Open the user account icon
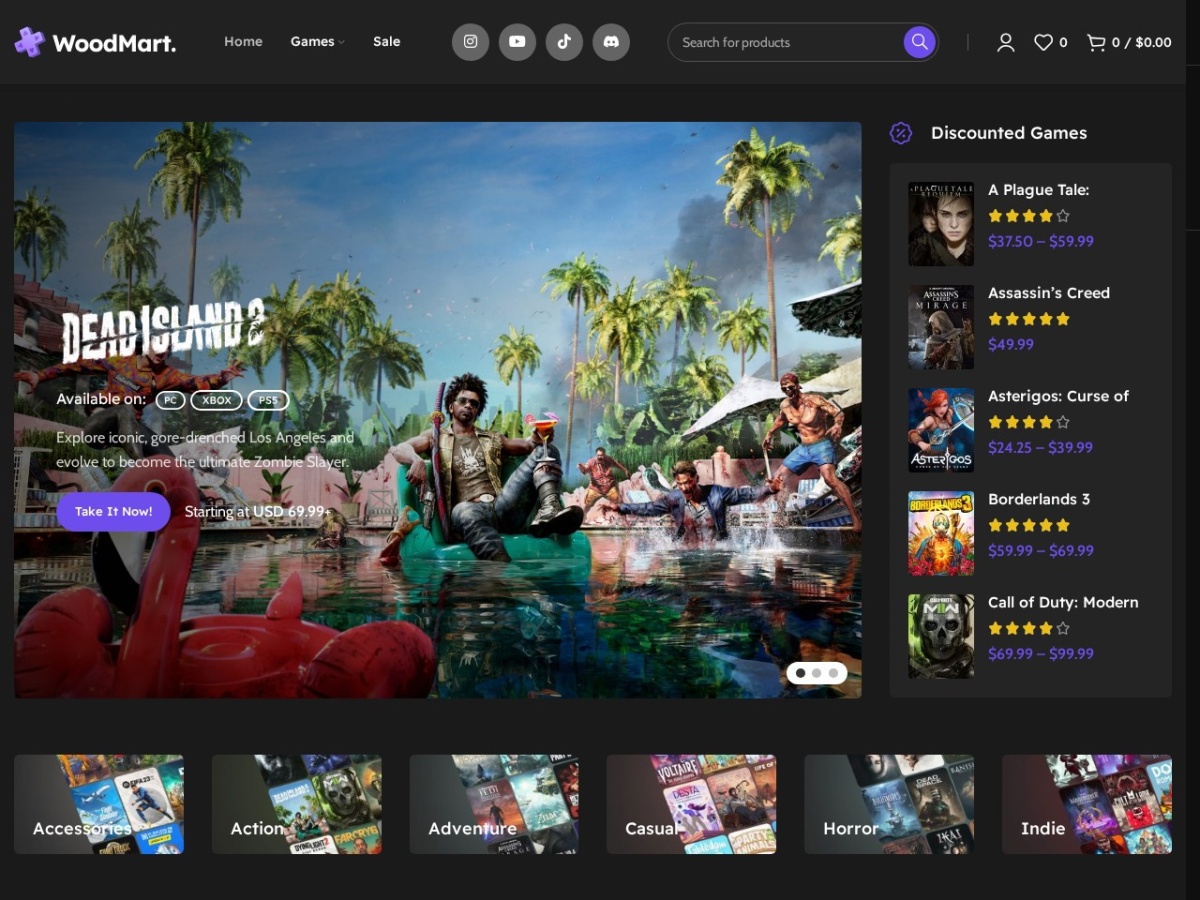This screenshot has width=1200, height=900. 1006,42
